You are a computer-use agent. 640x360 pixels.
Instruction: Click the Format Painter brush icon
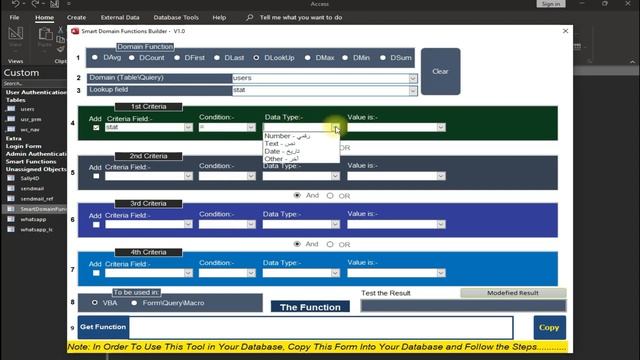click(x=60, y=49)
